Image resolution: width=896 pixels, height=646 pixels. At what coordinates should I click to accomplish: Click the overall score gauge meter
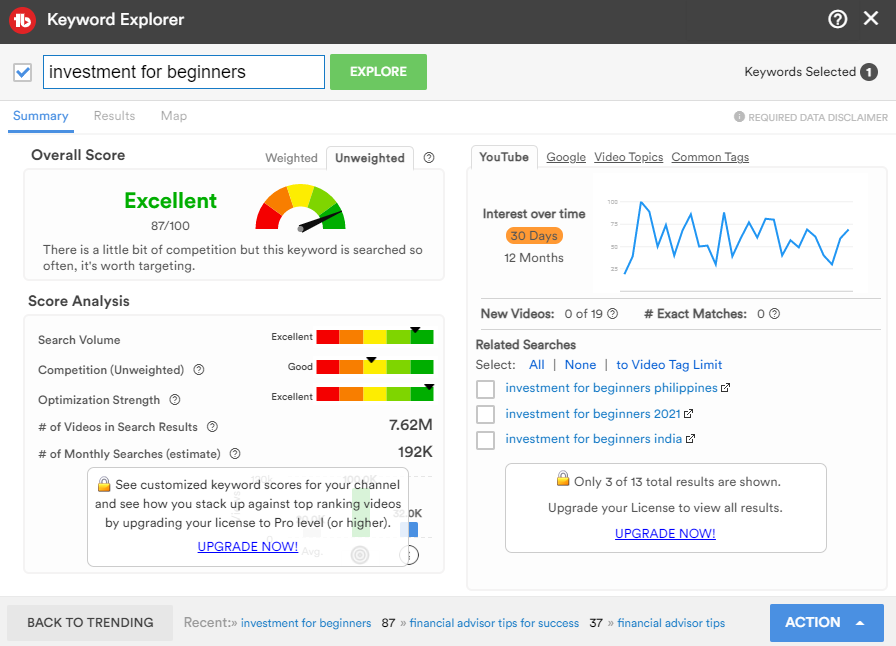click(x=300, y=207)
